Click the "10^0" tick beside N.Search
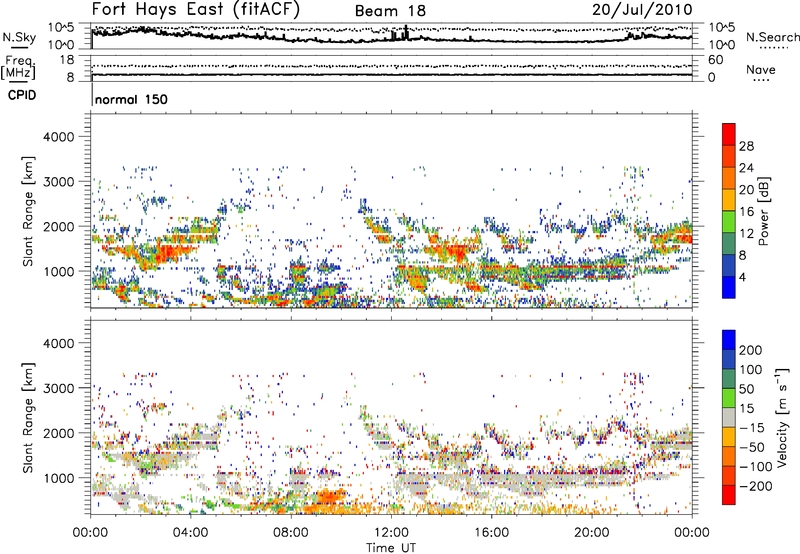 coord(722,45)
